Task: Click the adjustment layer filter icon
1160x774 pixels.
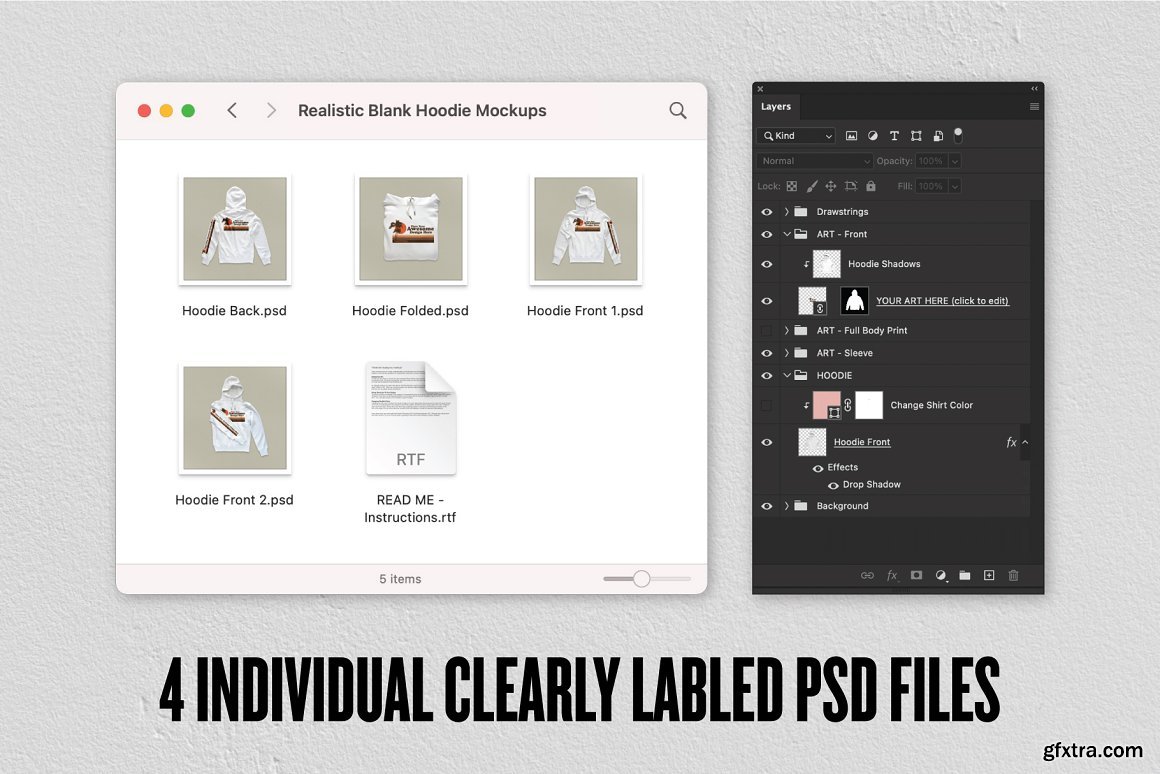Action: 873,136
